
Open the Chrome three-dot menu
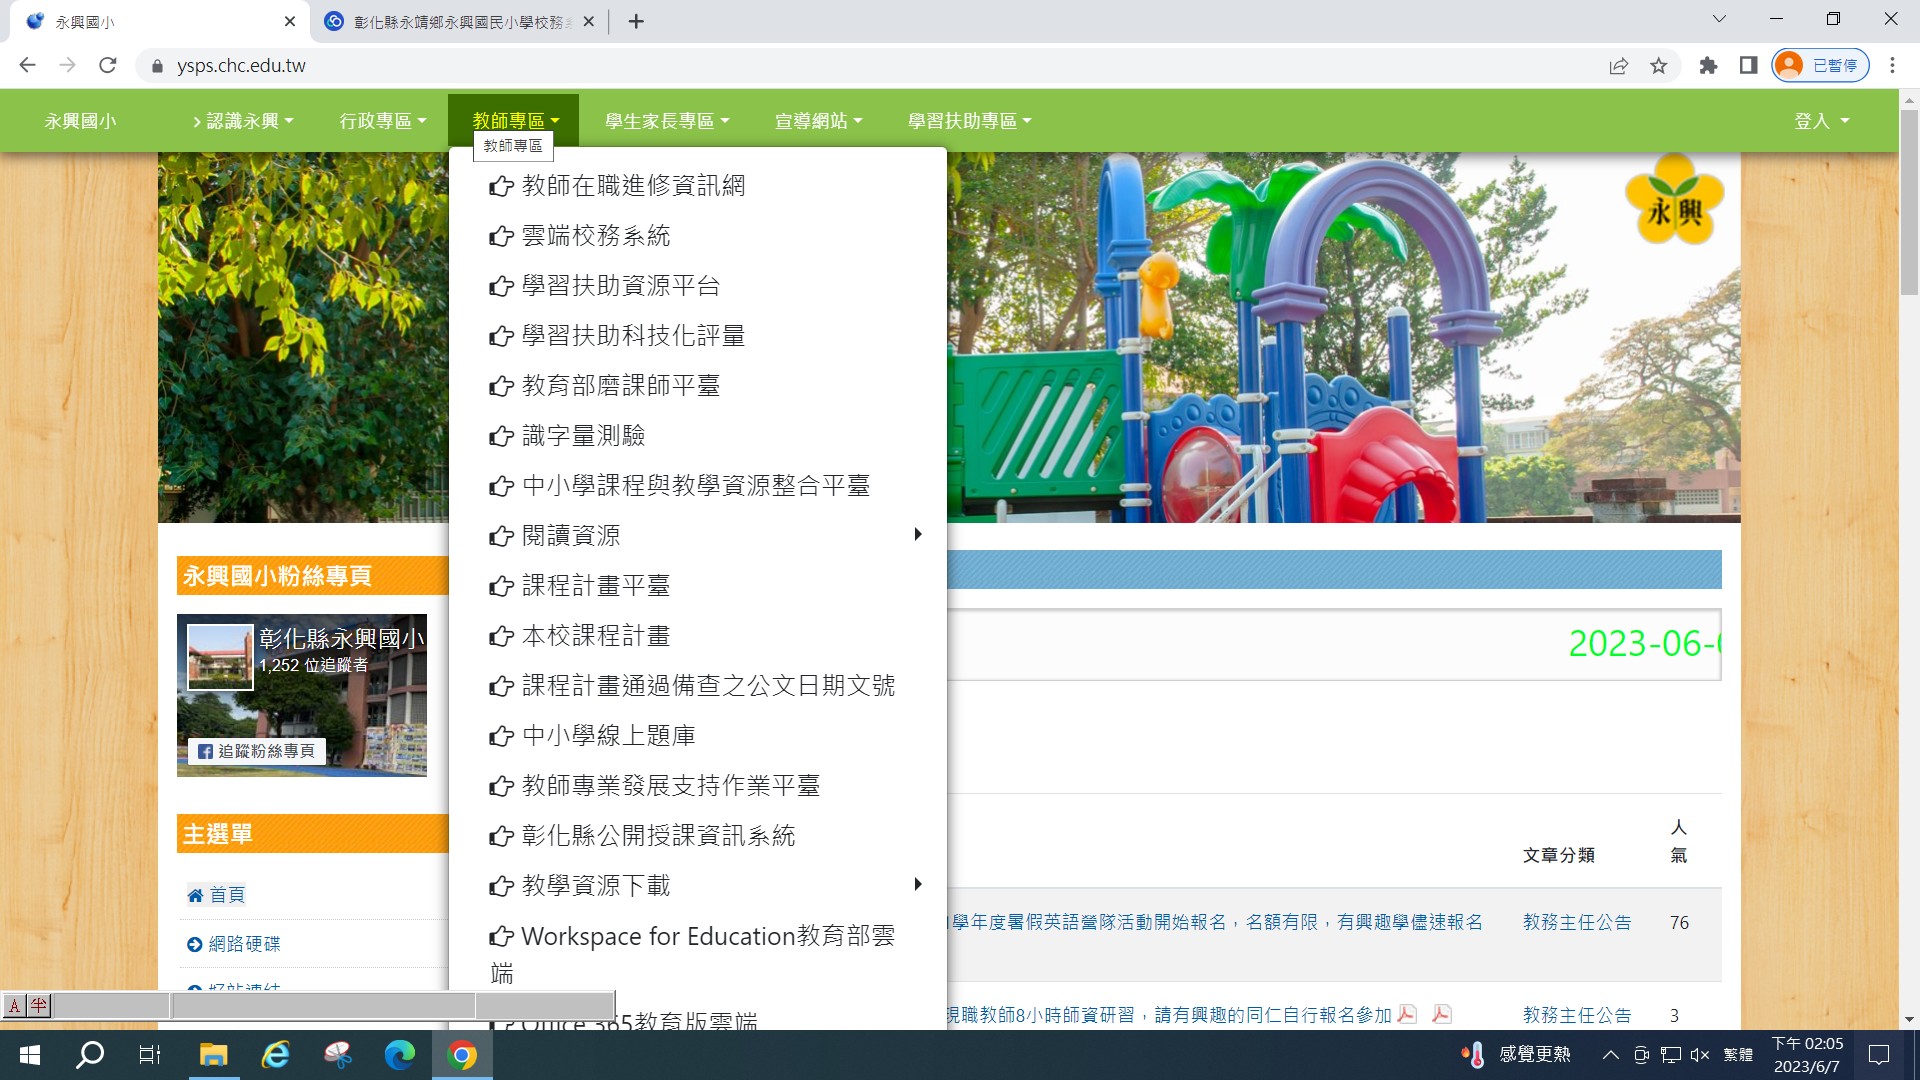pyautogui.click(x=1892, y=65)
